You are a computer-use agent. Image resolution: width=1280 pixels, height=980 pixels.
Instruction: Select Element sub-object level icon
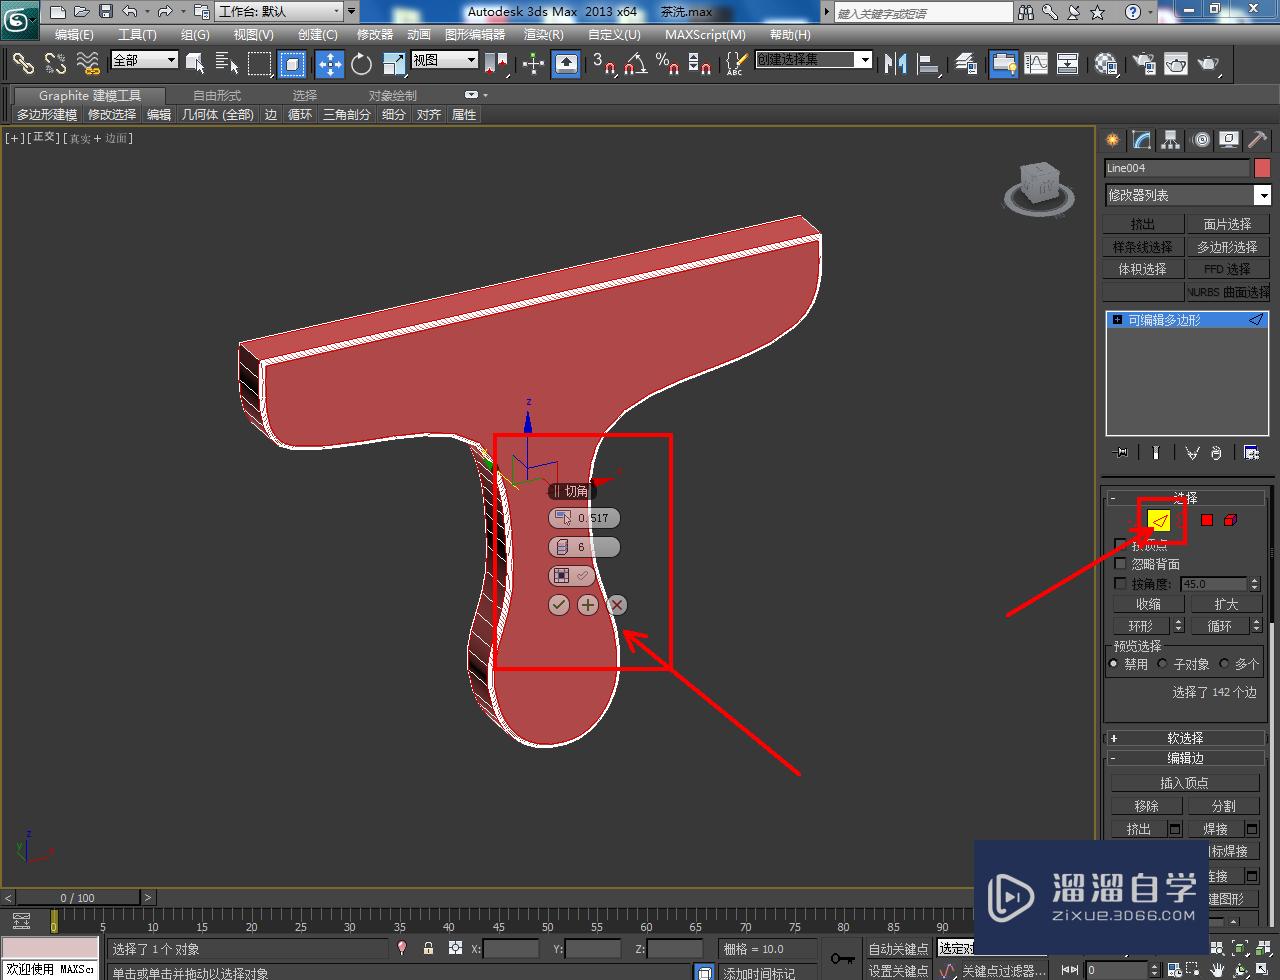coord(1231,520)
